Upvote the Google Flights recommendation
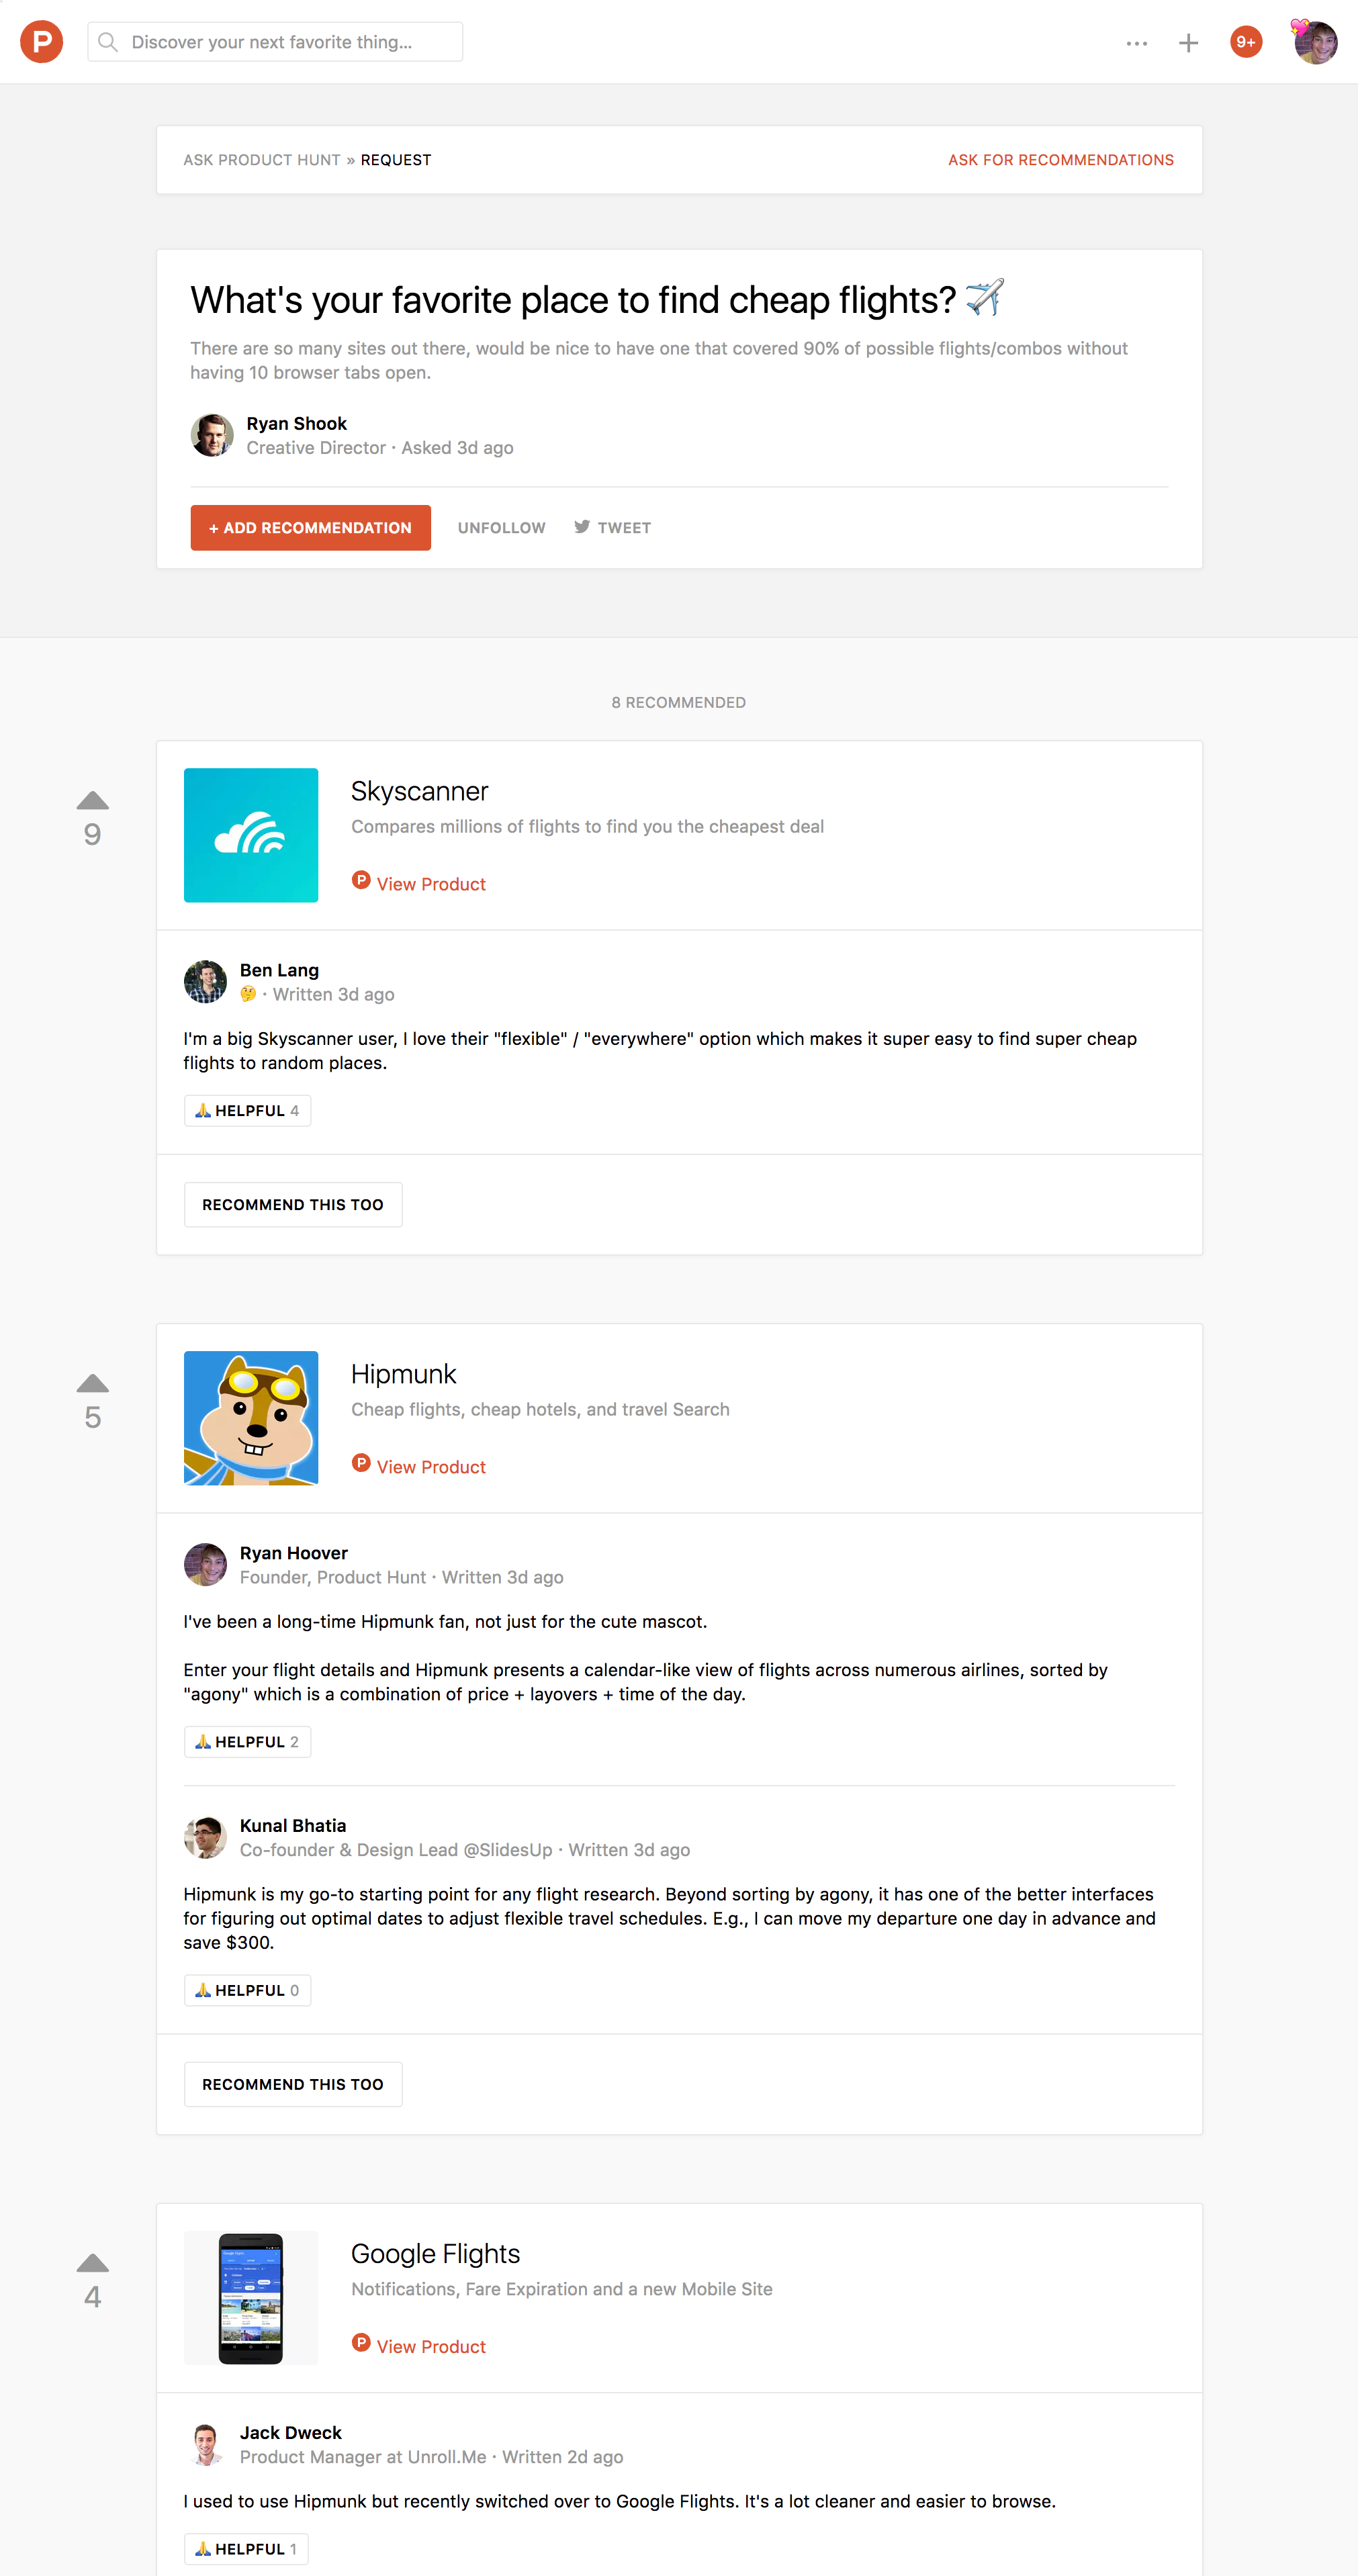 [92, 2264]
